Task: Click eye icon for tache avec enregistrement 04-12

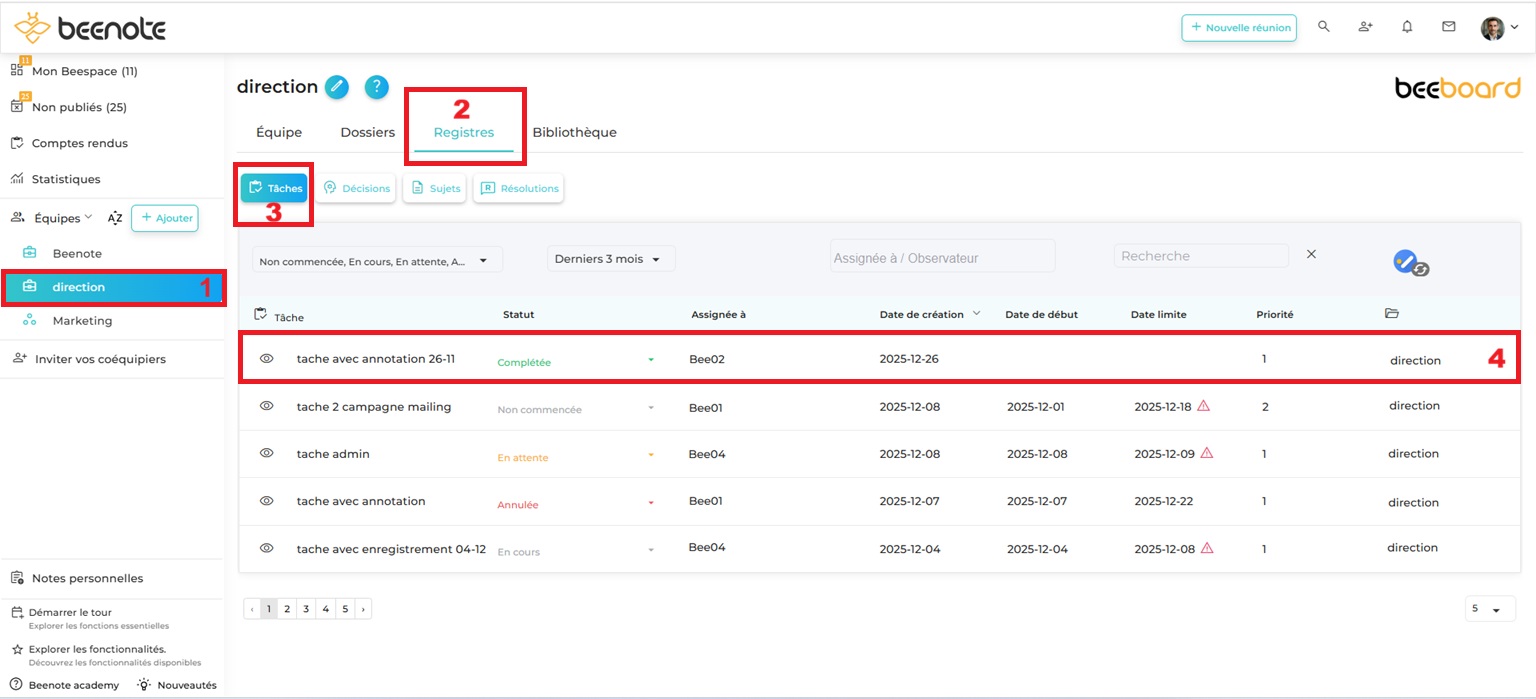Action: (267, 548)
